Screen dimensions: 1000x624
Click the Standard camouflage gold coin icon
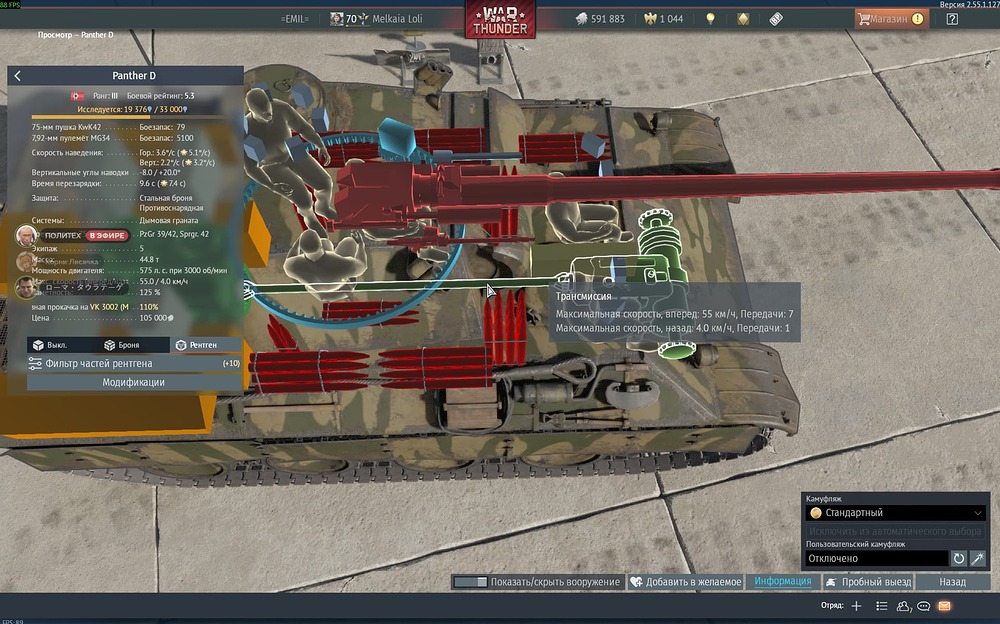pos(816,513)
